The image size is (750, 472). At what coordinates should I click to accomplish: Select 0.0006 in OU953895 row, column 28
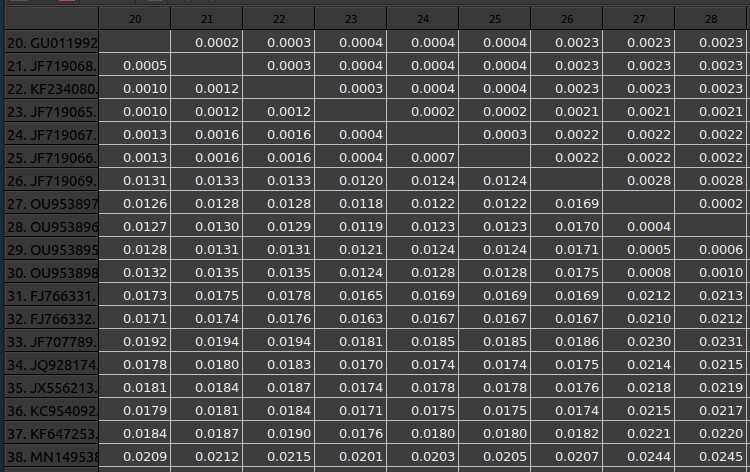tap(711, 249)
